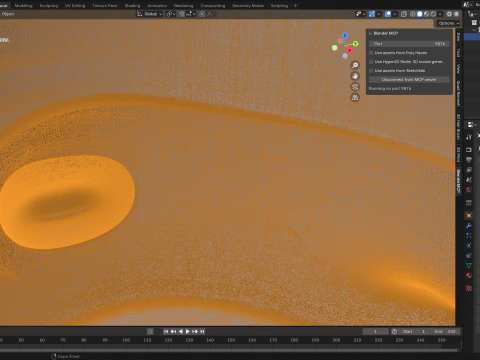Image resolution: width=480 pixels, height=360 pixels.
Task: Toggle camera view icon
Action: point(355,87)
